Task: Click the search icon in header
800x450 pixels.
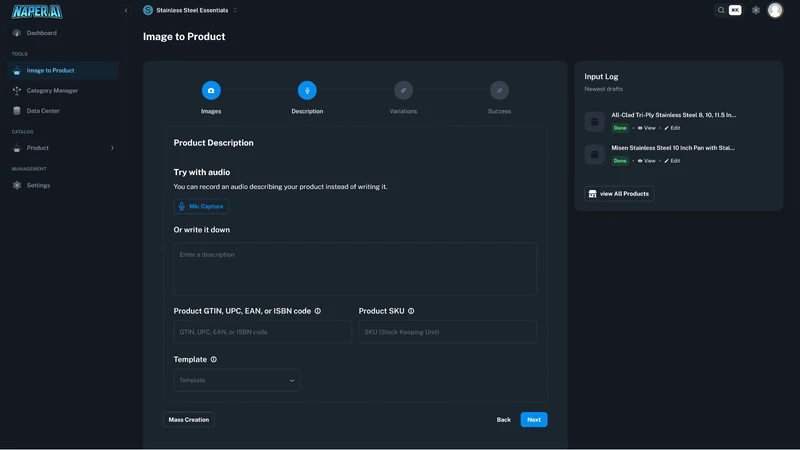Action: [721, 10]
